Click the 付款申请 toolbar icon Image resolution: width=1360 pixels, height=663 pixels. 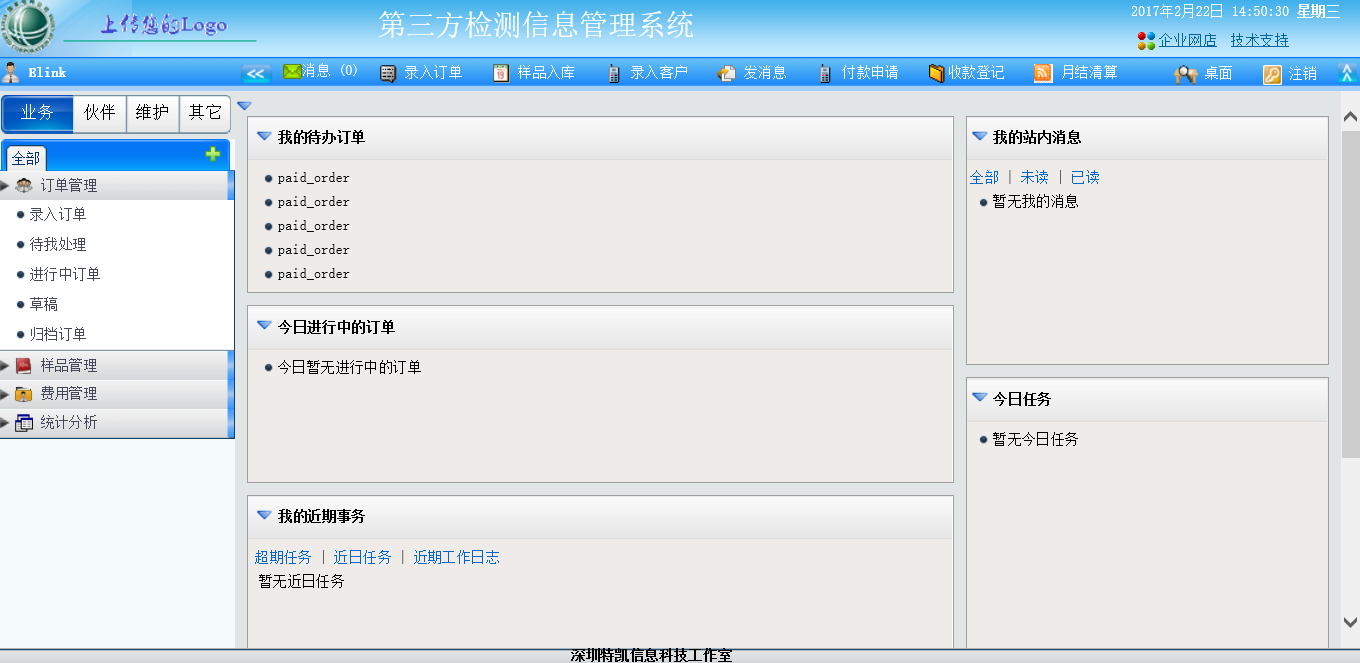coord(825,73)
